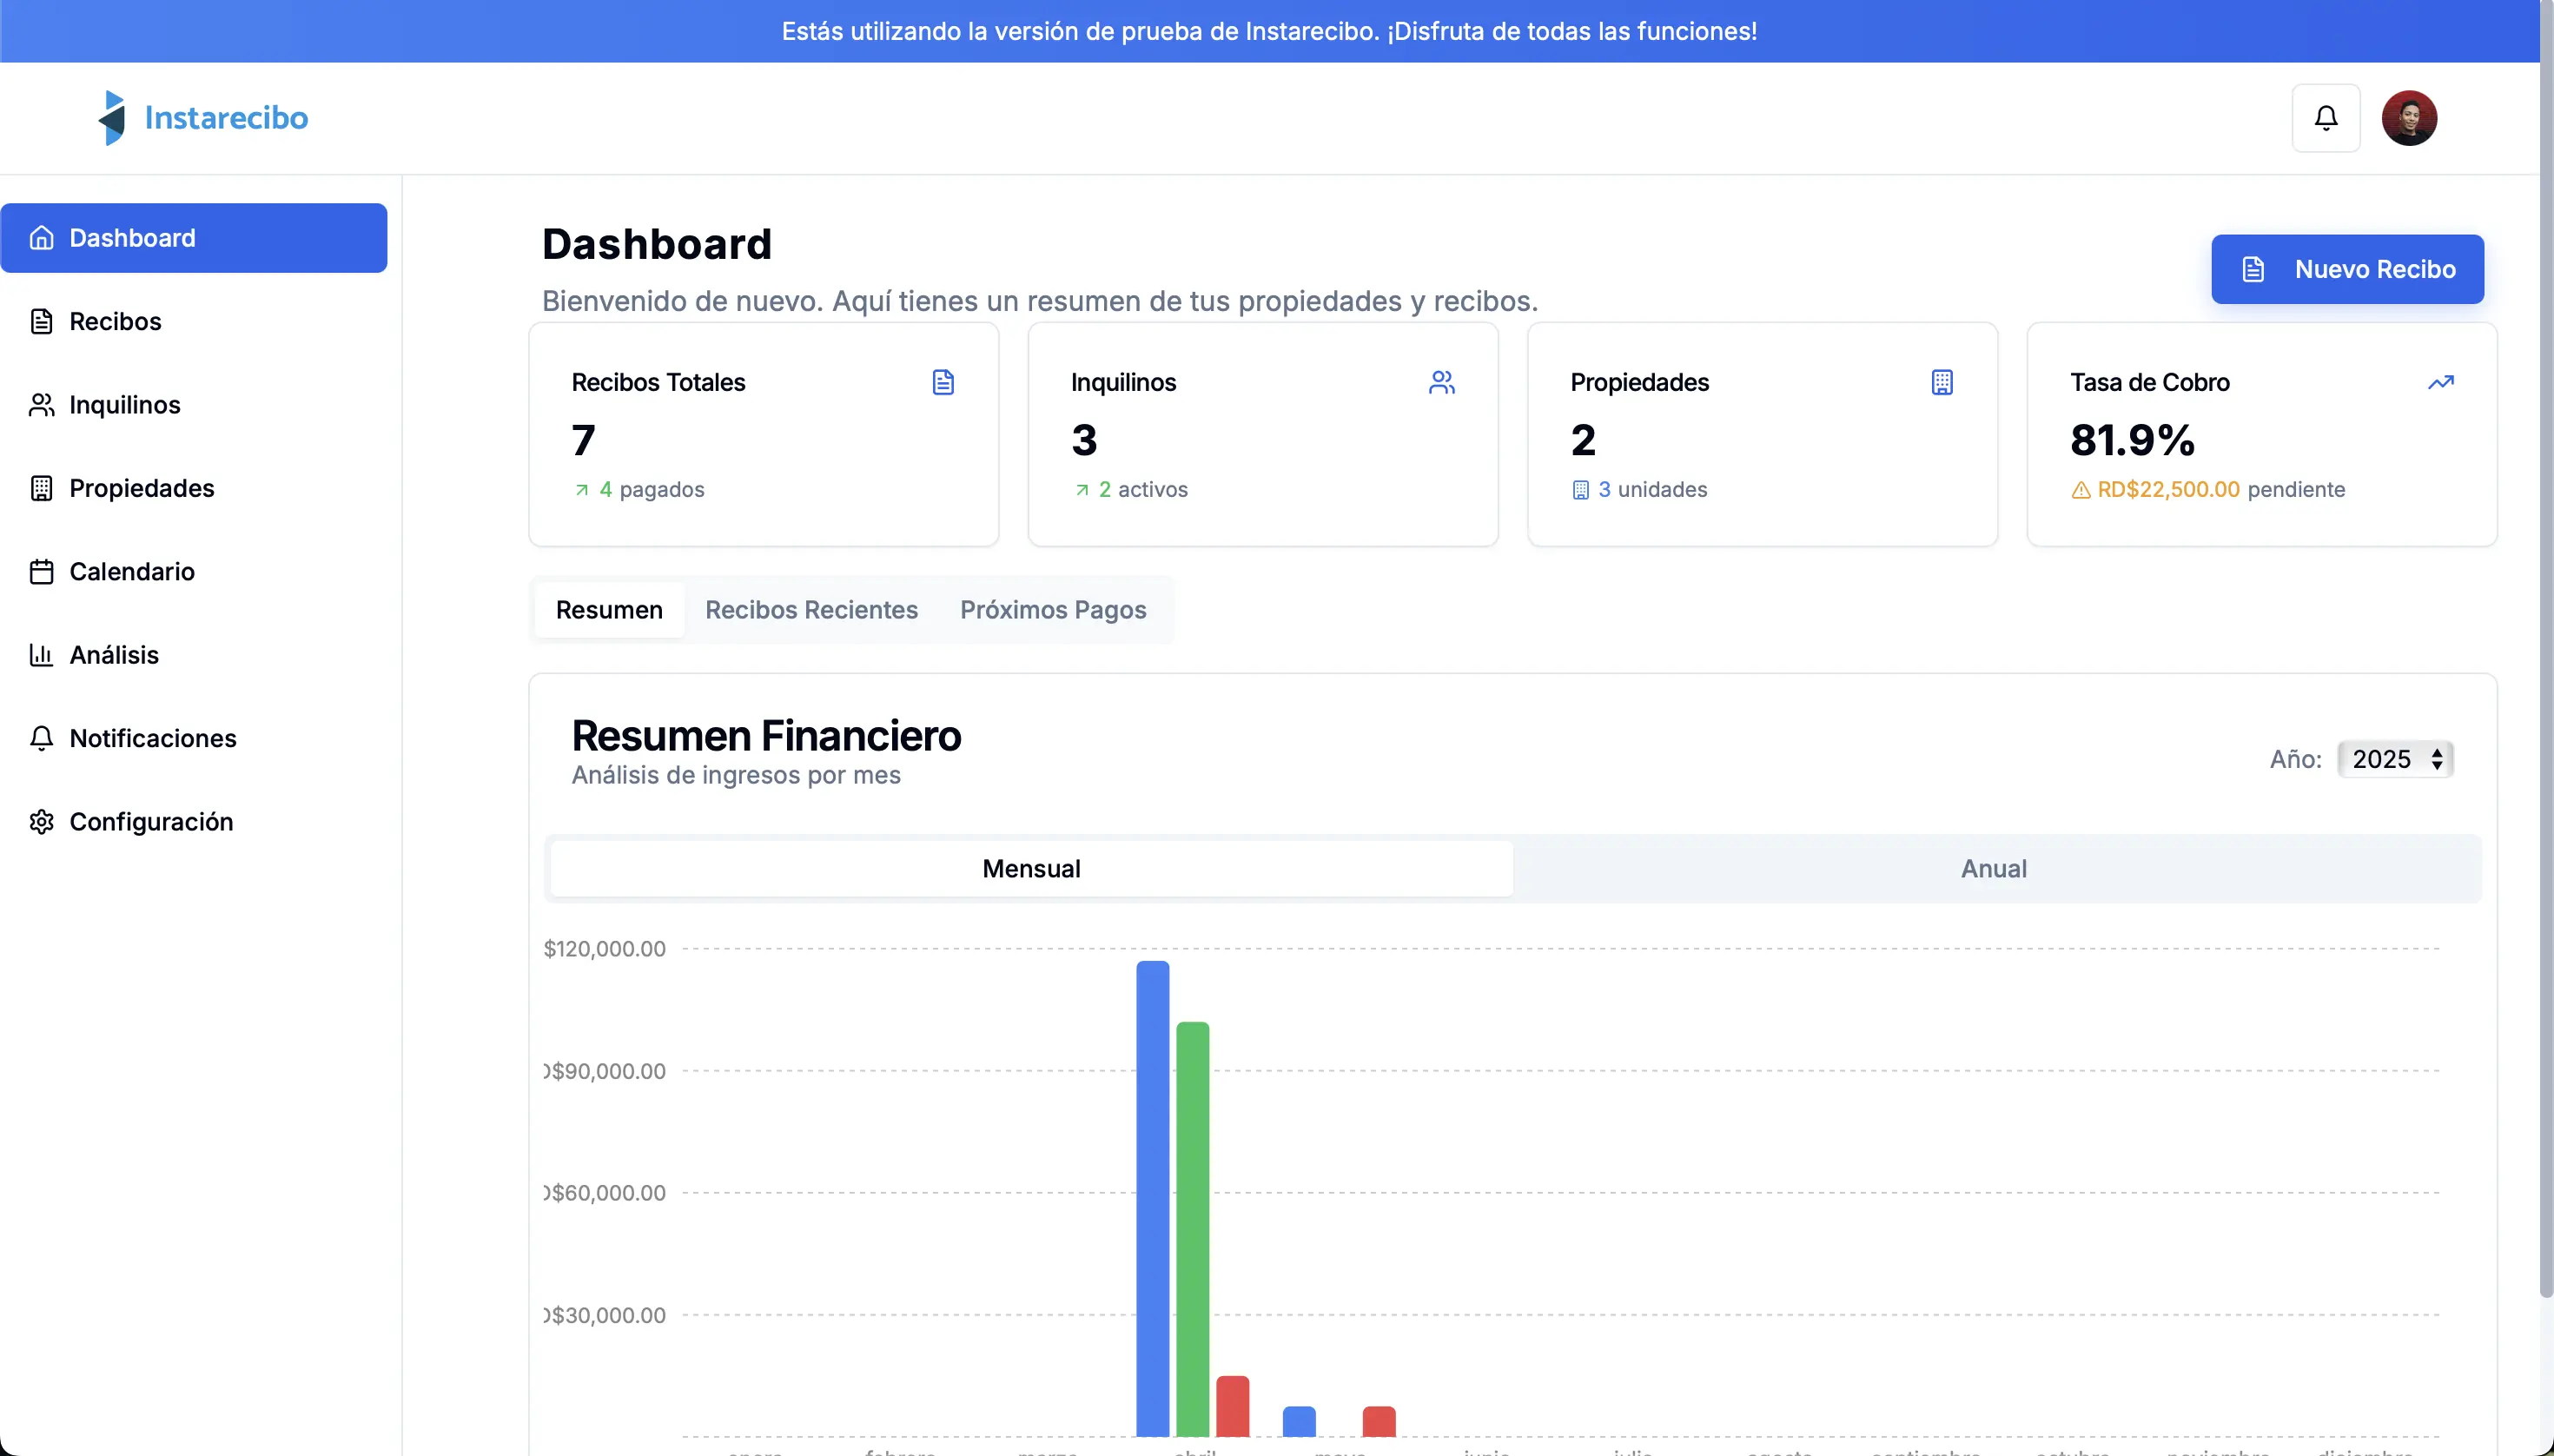
Task: Click the trial version banner text
Action: [1269, 31]
